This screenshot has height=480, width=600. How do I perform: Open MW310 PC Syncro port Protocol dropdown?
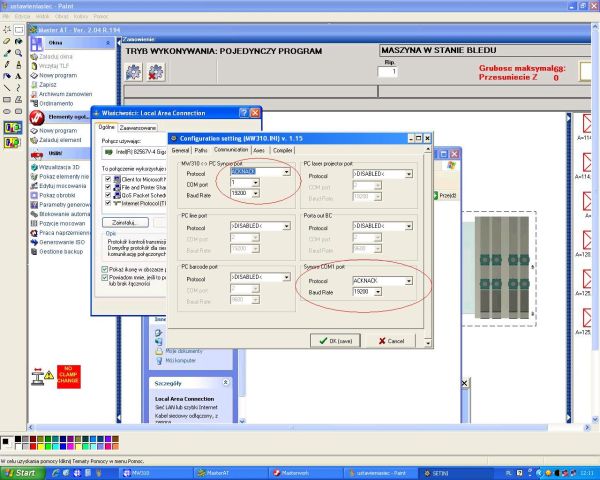(x=286, y=172)
